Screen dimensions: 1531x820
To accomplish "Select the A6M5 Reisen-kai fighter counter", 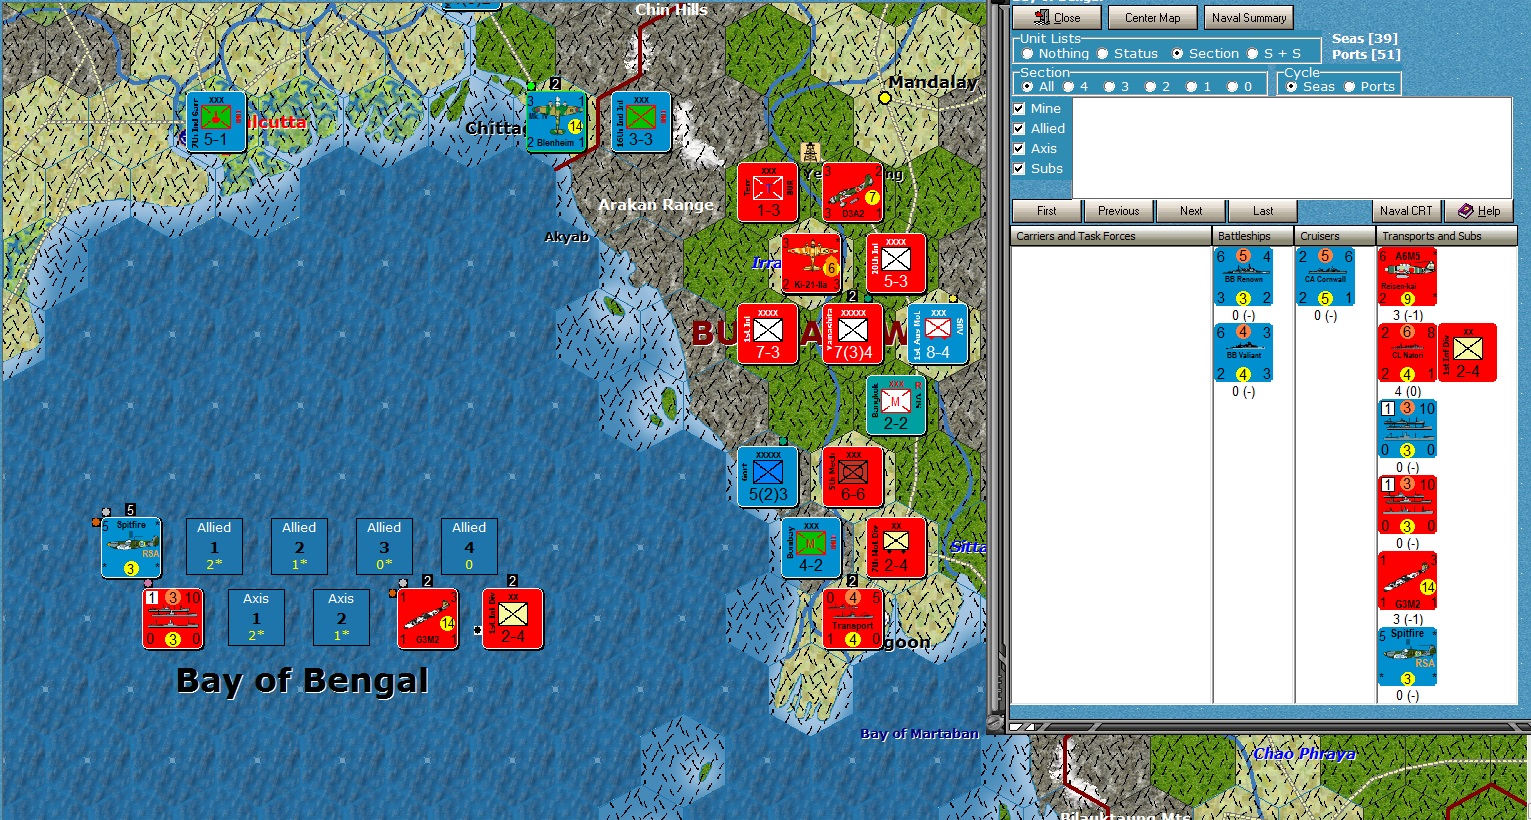I will tap(1407, 277).
